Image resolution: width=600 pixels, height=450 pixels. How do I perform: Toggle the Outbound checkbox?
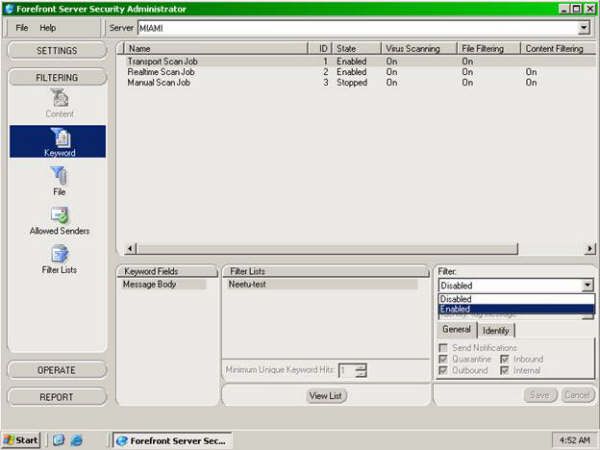[443, 370]
